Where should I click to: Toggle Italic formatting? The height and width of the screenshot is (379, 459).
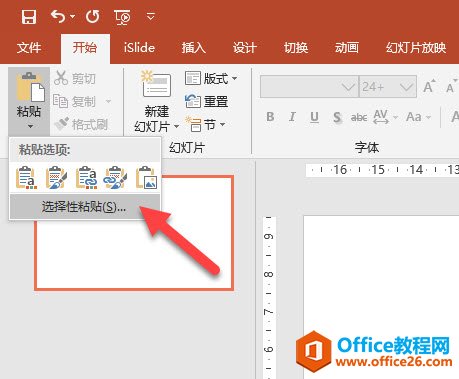pyautogui.click(x=292, y=117)
